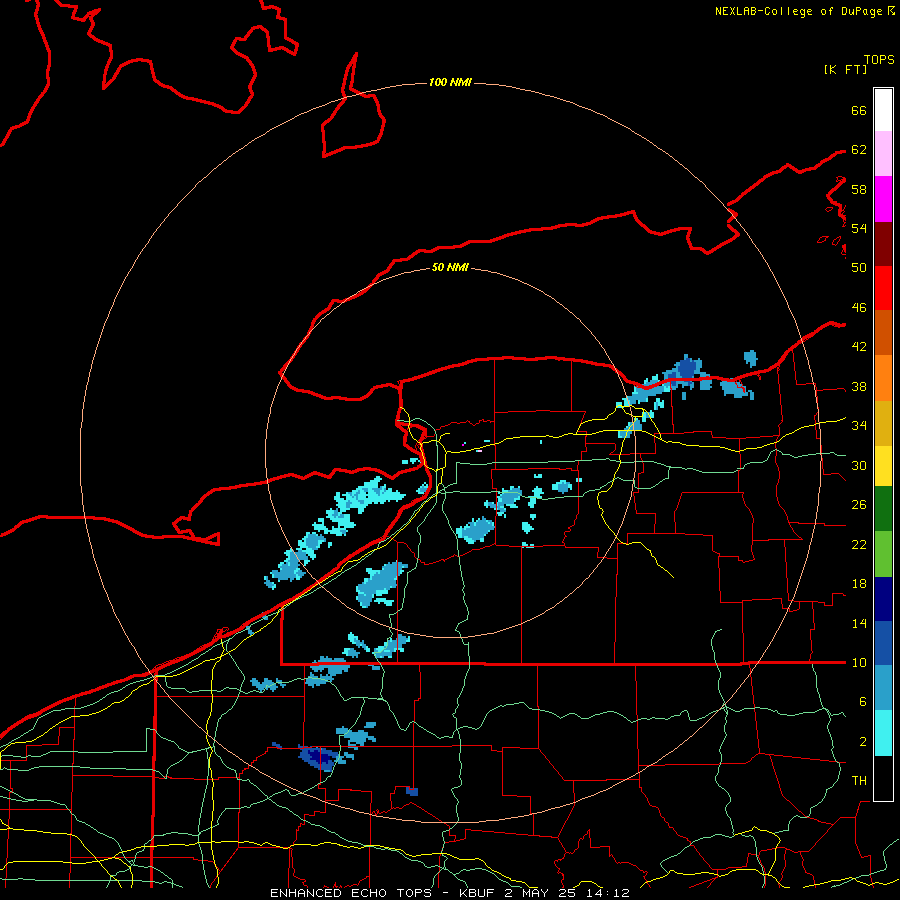Image resolution: width=900 pixels, height=900 pixels.
Task: Click the '58' legend value
Action: 859,189
